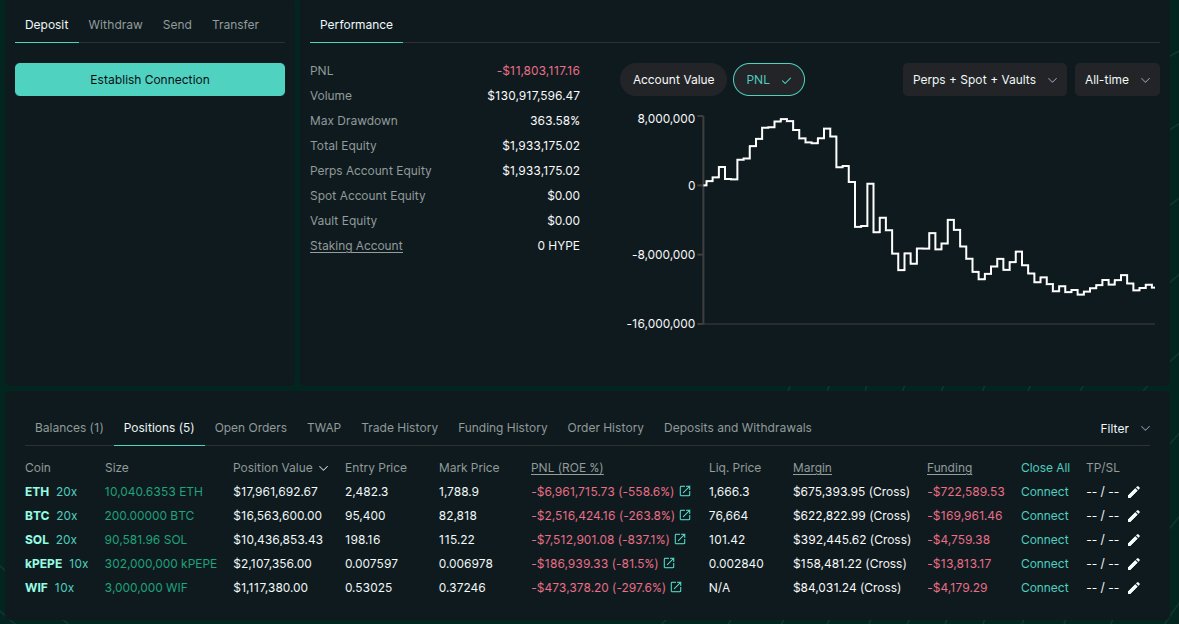Open the Staking Account link
The height and width of the screenshot is (624, 1179).
356,245
